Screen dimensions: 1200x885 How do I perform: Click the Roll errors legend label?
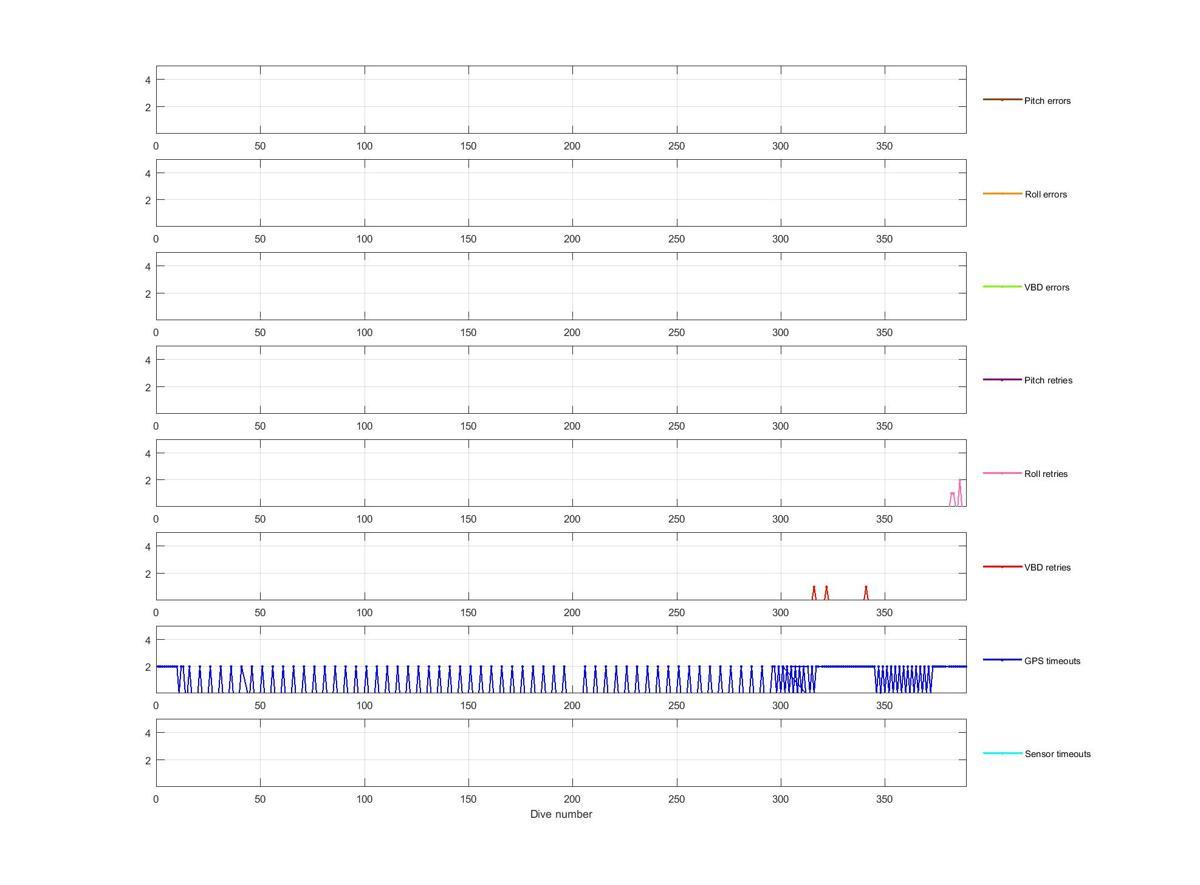click(1046, 194)
